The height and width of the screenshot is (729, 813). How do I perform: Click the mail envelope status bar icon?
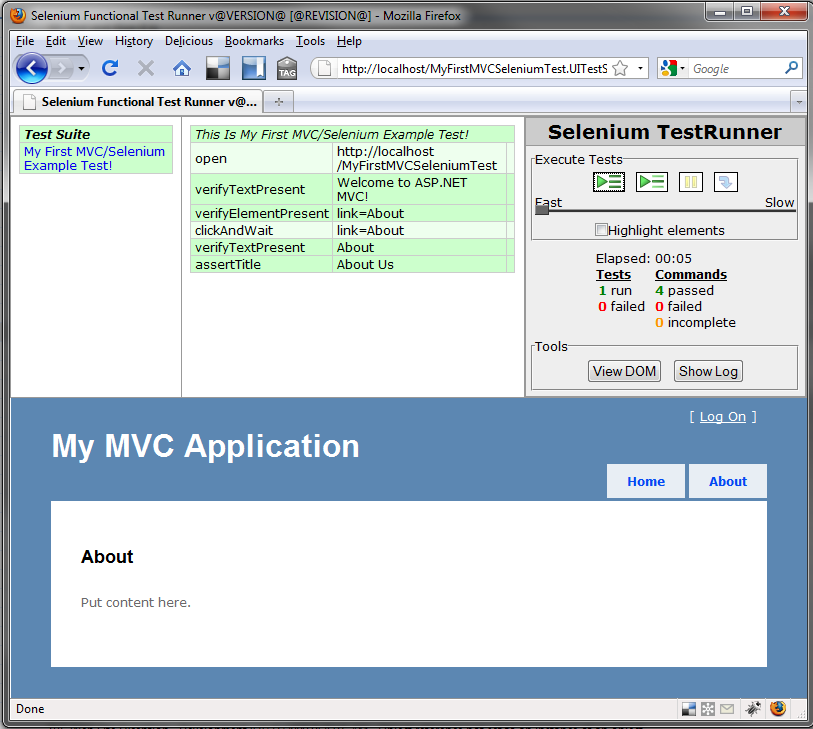tap(727, 709)
